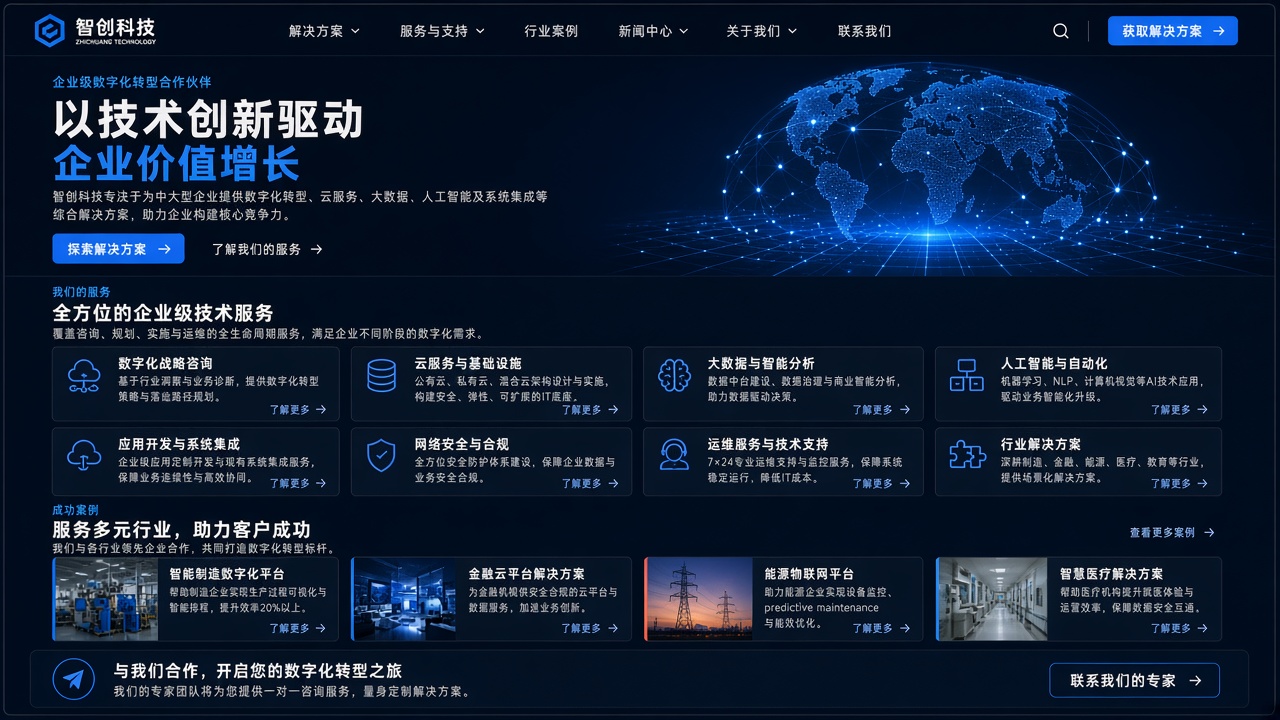
Task: Expand the 解决方案 navigation dropdown
Action: tap(324, 31)
